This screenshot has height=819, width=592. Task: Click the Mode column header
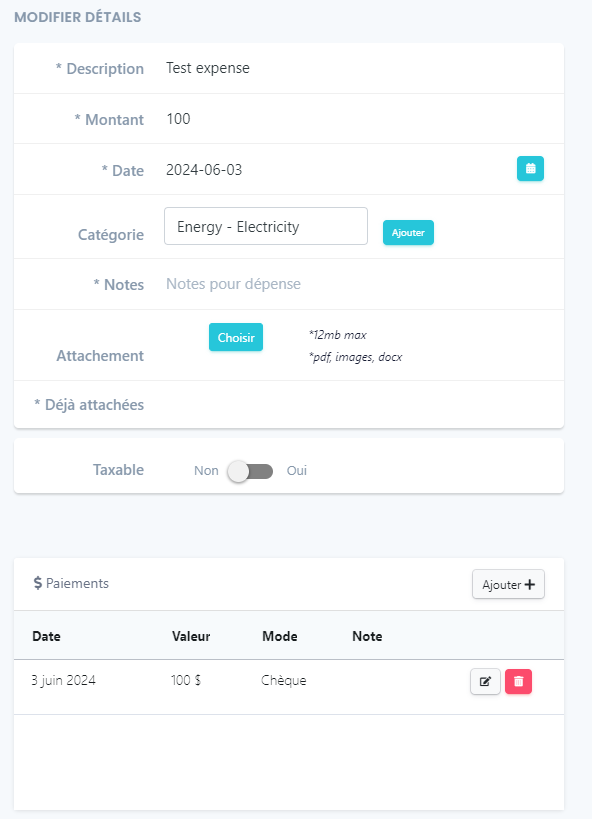click(280, 636)
